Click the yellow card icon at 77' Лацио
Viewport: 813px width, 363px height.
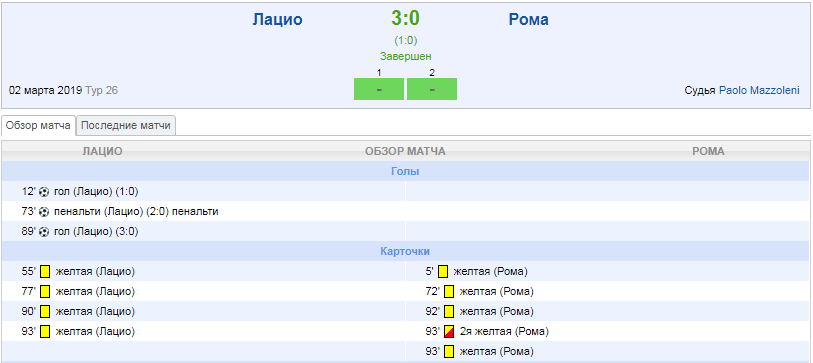click(x=45, y=292)
